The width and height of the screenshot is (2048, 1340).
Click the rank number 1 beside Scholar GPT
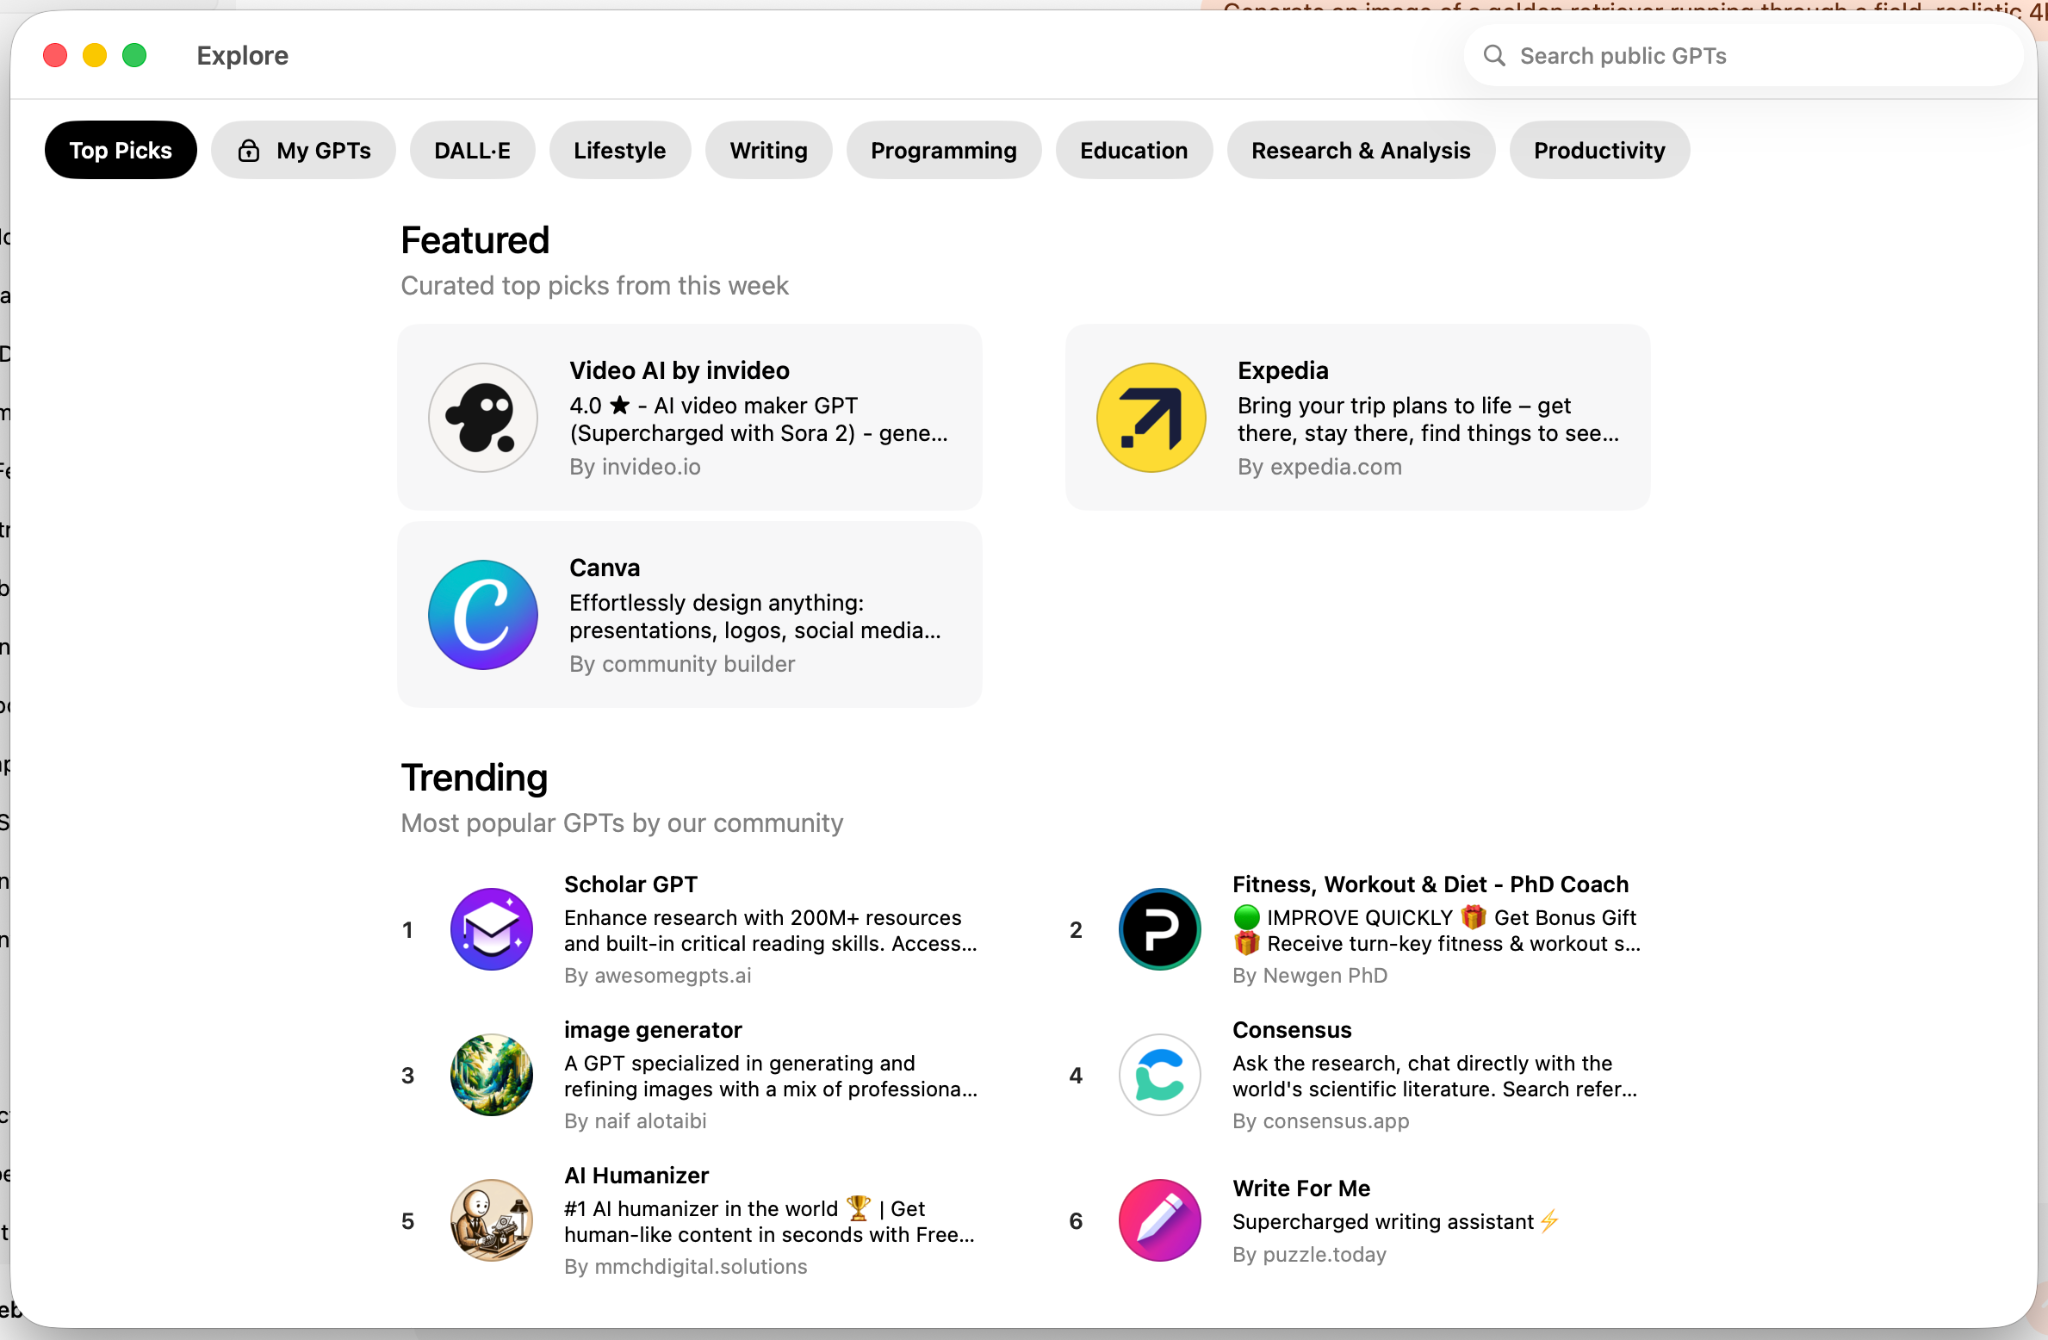(x=407, y=930)
